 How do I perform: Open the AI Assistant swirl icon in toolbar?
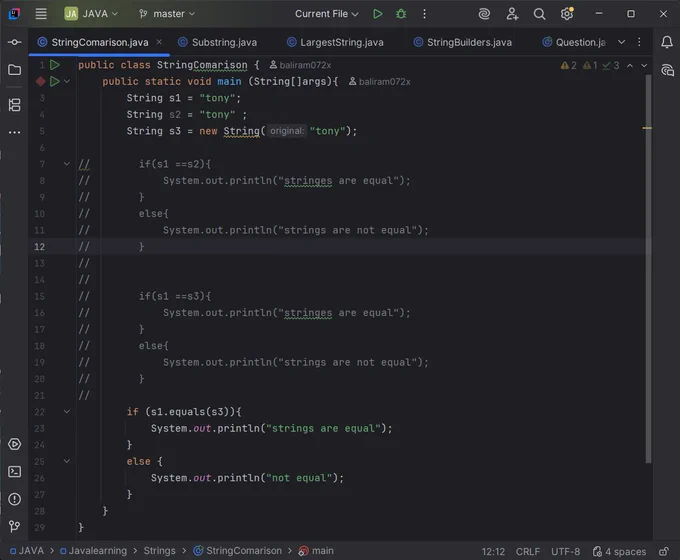(x=484, y=14)
